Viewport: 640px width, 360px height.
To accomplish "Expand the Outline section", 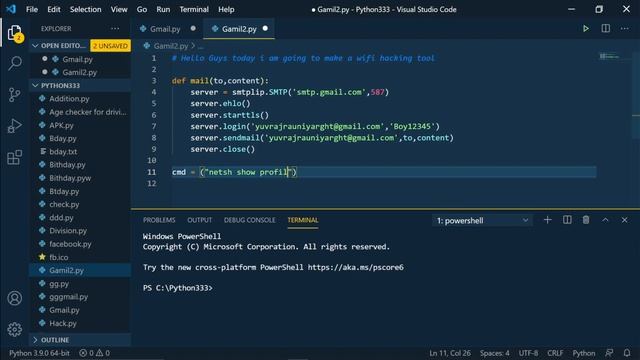I will 80,340.
